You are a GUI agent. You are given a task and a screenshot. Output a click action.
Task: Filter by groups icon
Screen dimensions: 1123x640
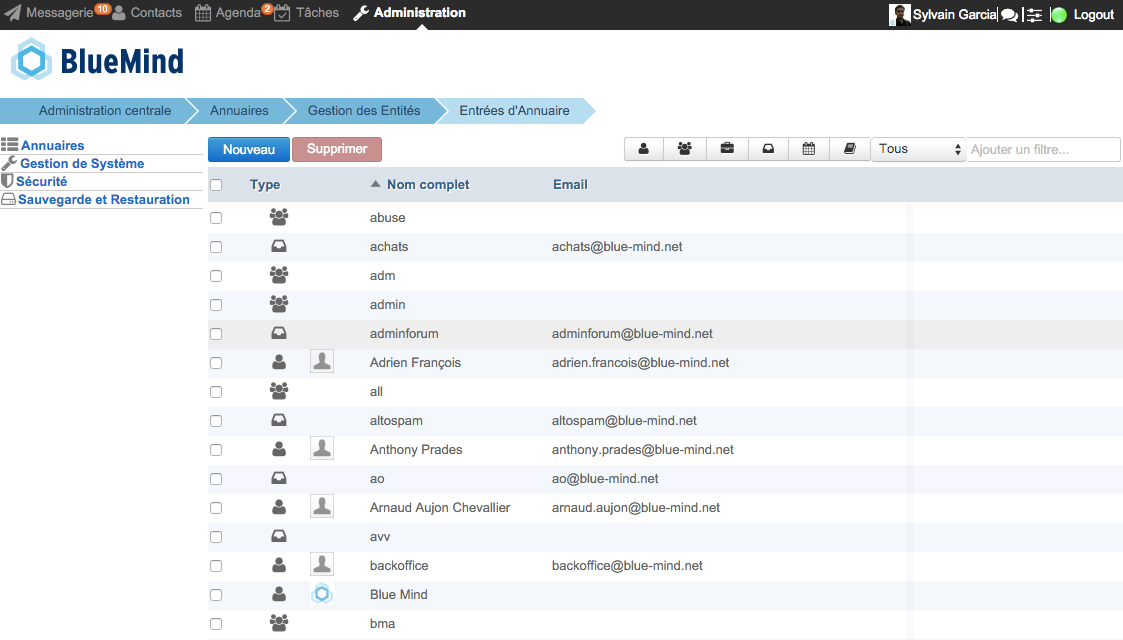685,149
